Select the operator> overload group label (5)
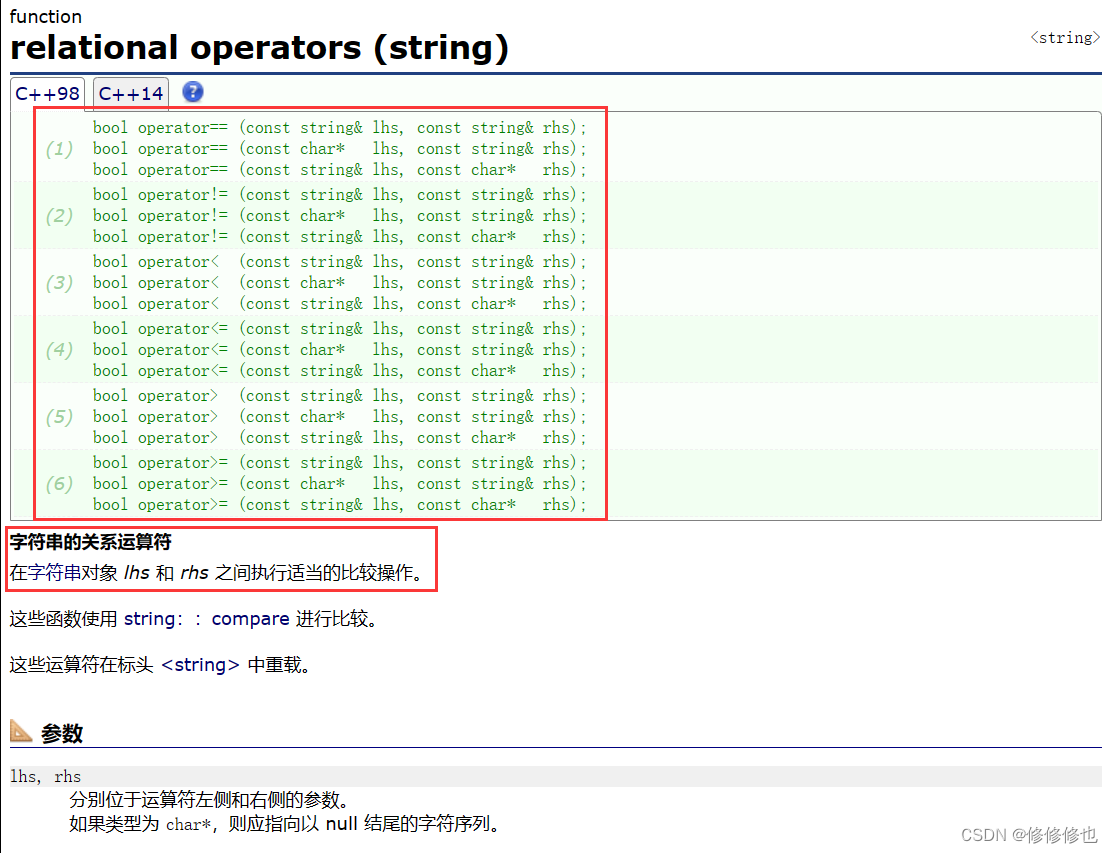The image size is (1113, 853). coord(57,416)
